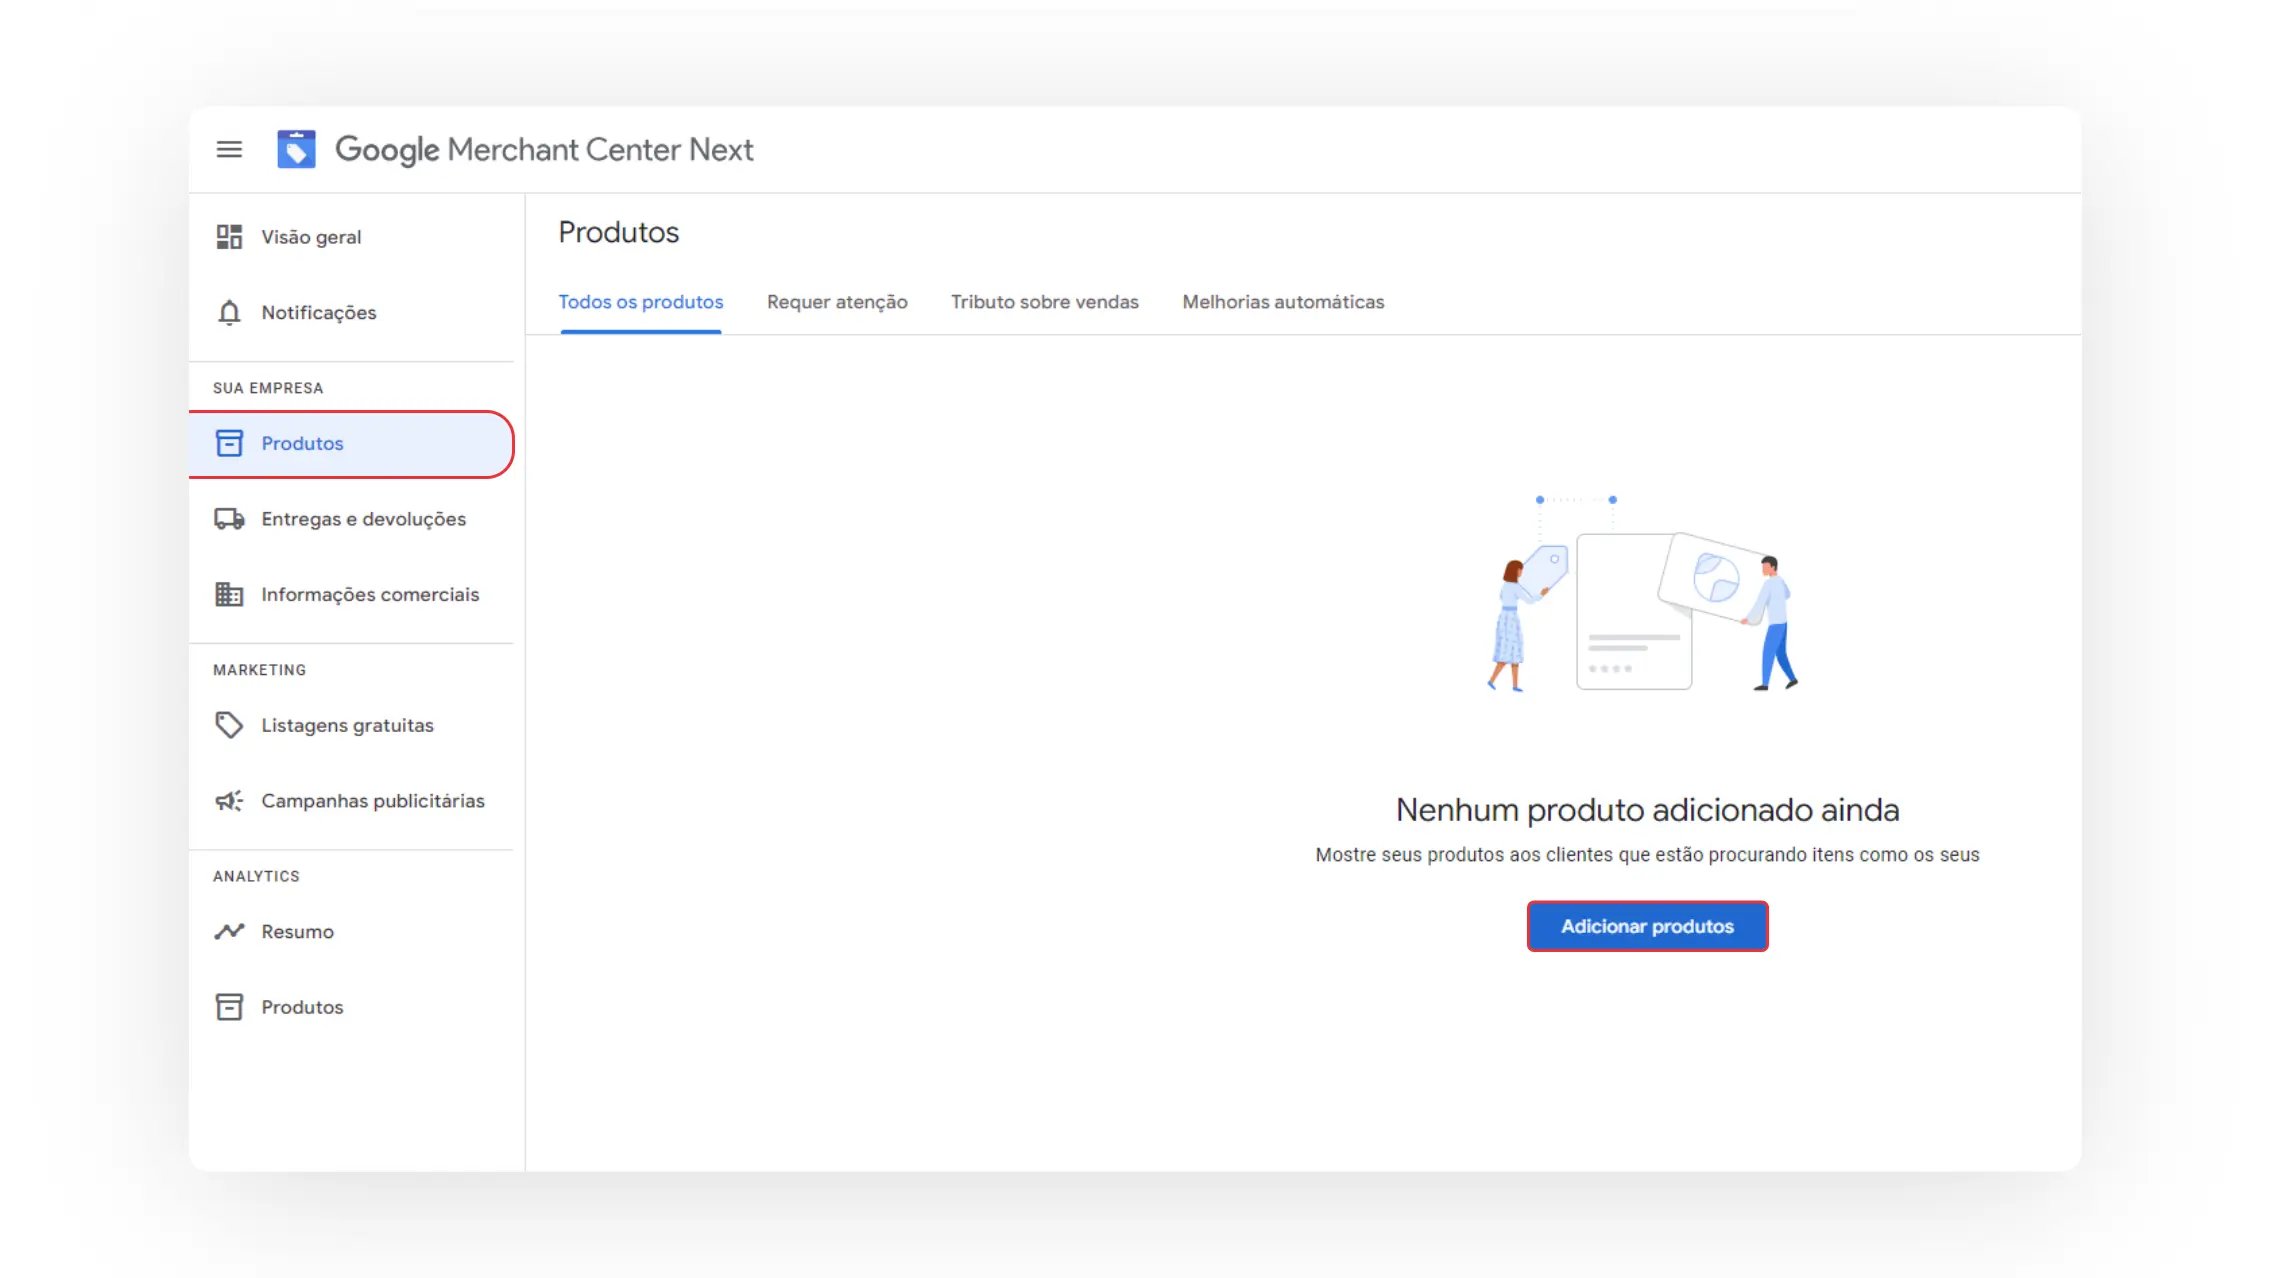This screenshot has width=2272, height=1278.
Task: Switch to the Requer atenção tab
Action: click(x=837, y=302)
